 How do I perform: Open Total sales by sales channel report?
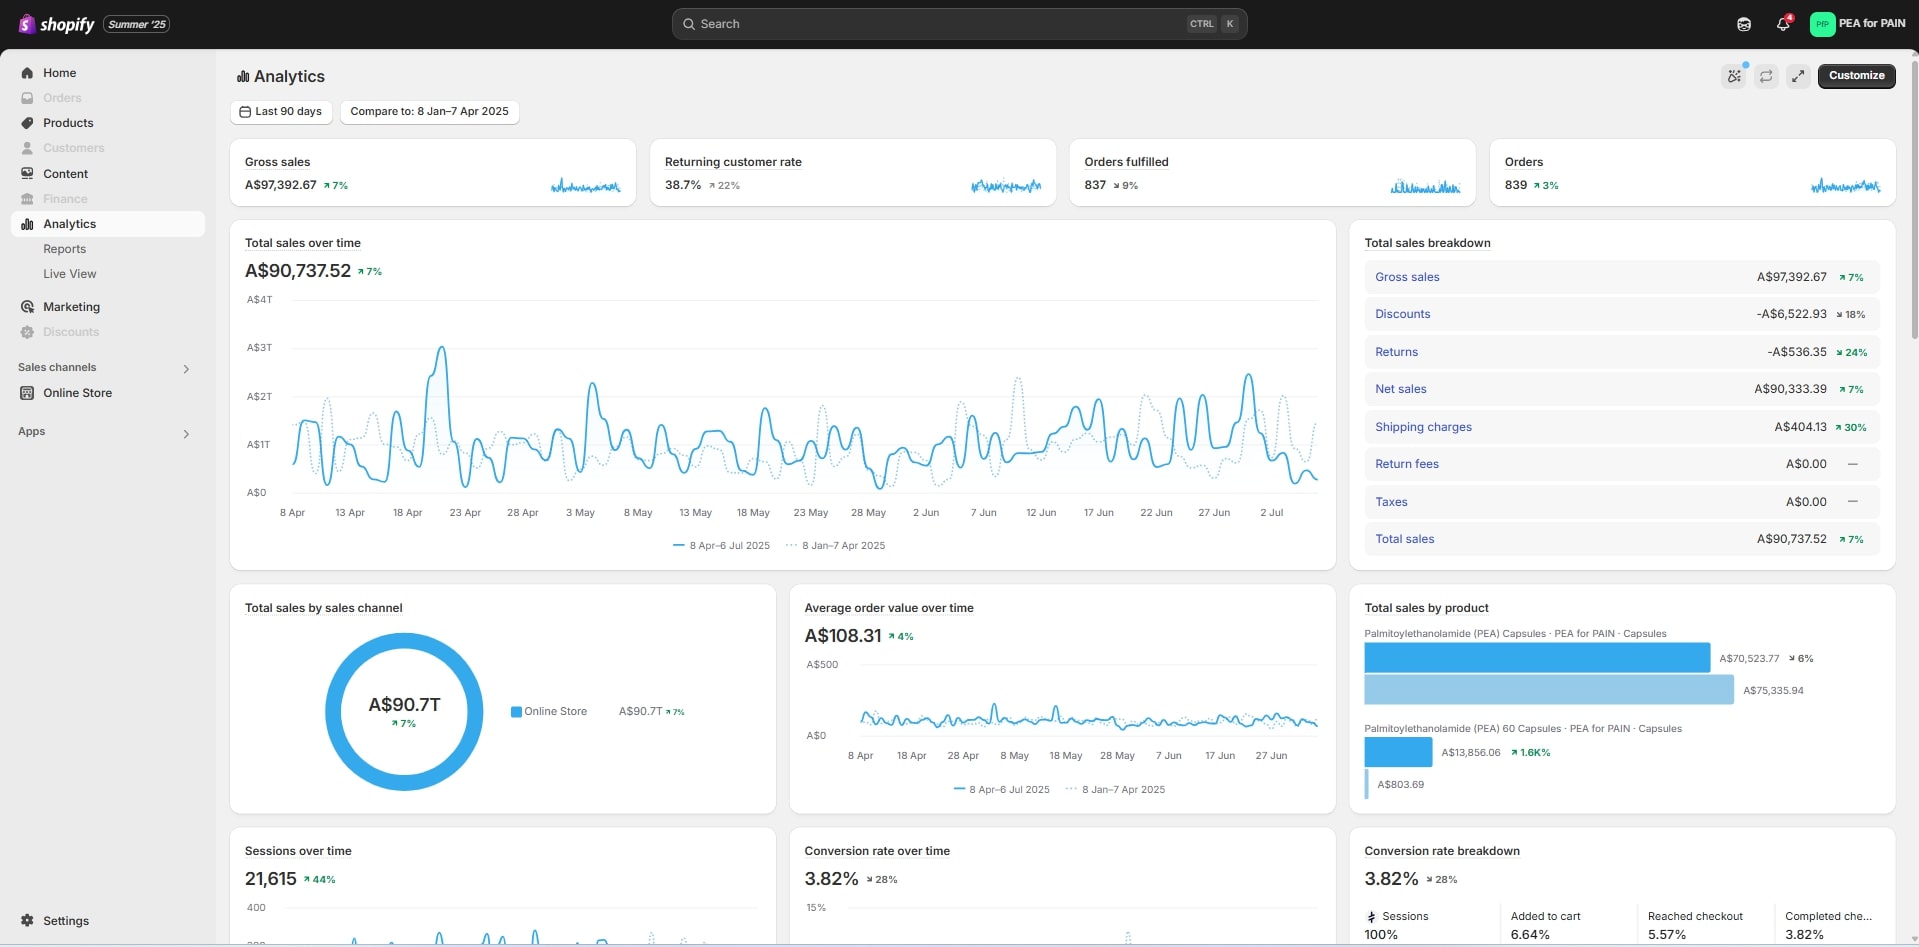(323, 608)
